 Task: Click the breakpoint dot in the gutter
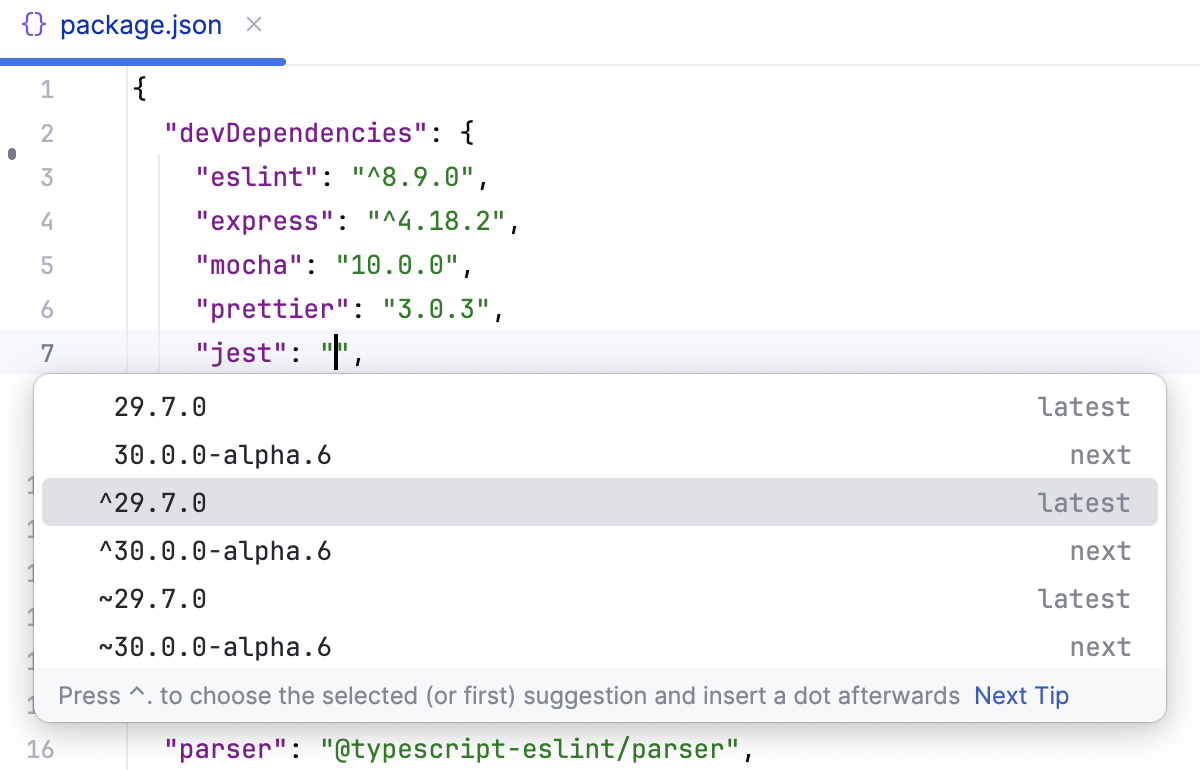(11, 153)
